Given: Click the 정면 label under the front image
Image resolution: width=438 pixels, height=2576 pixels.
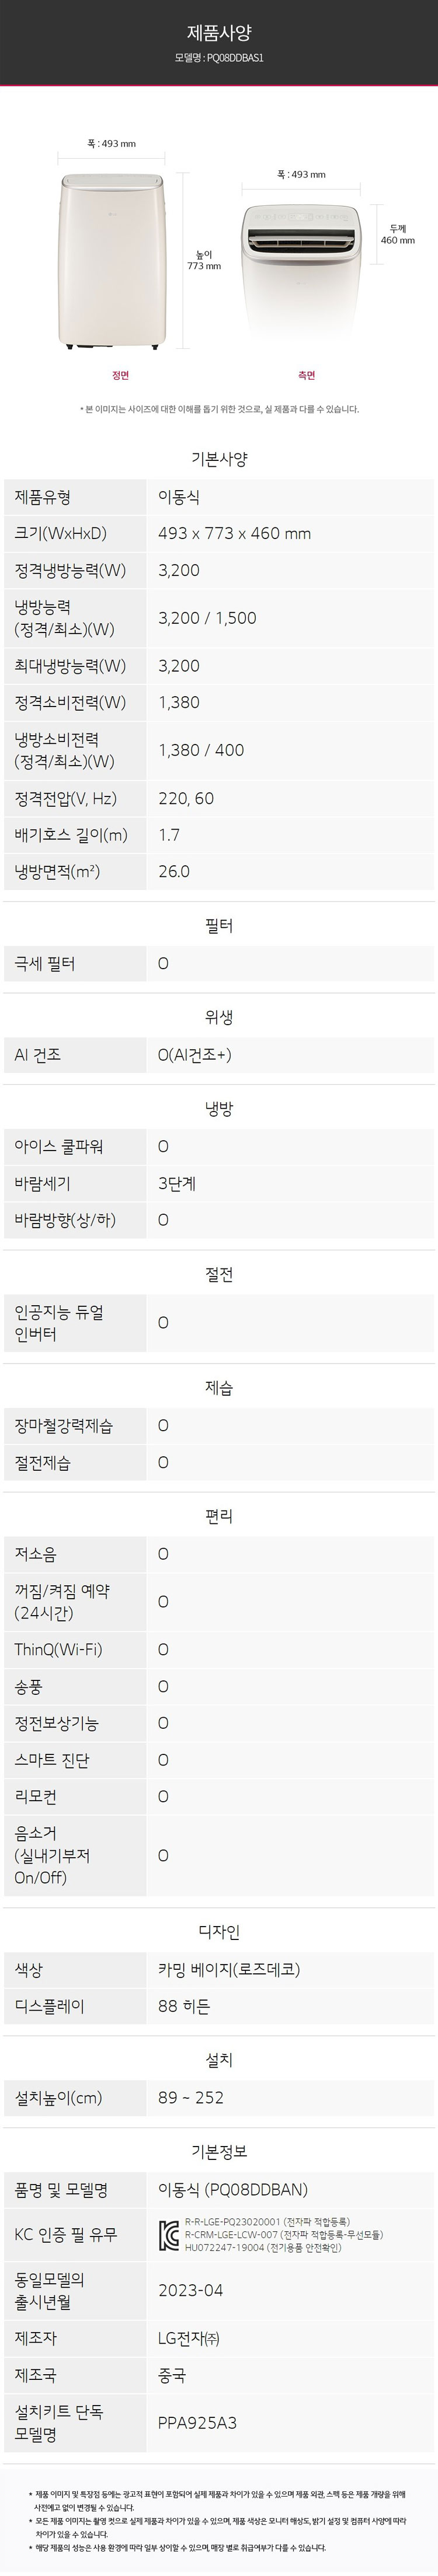Looking at the screenshot, I should 120,375.
